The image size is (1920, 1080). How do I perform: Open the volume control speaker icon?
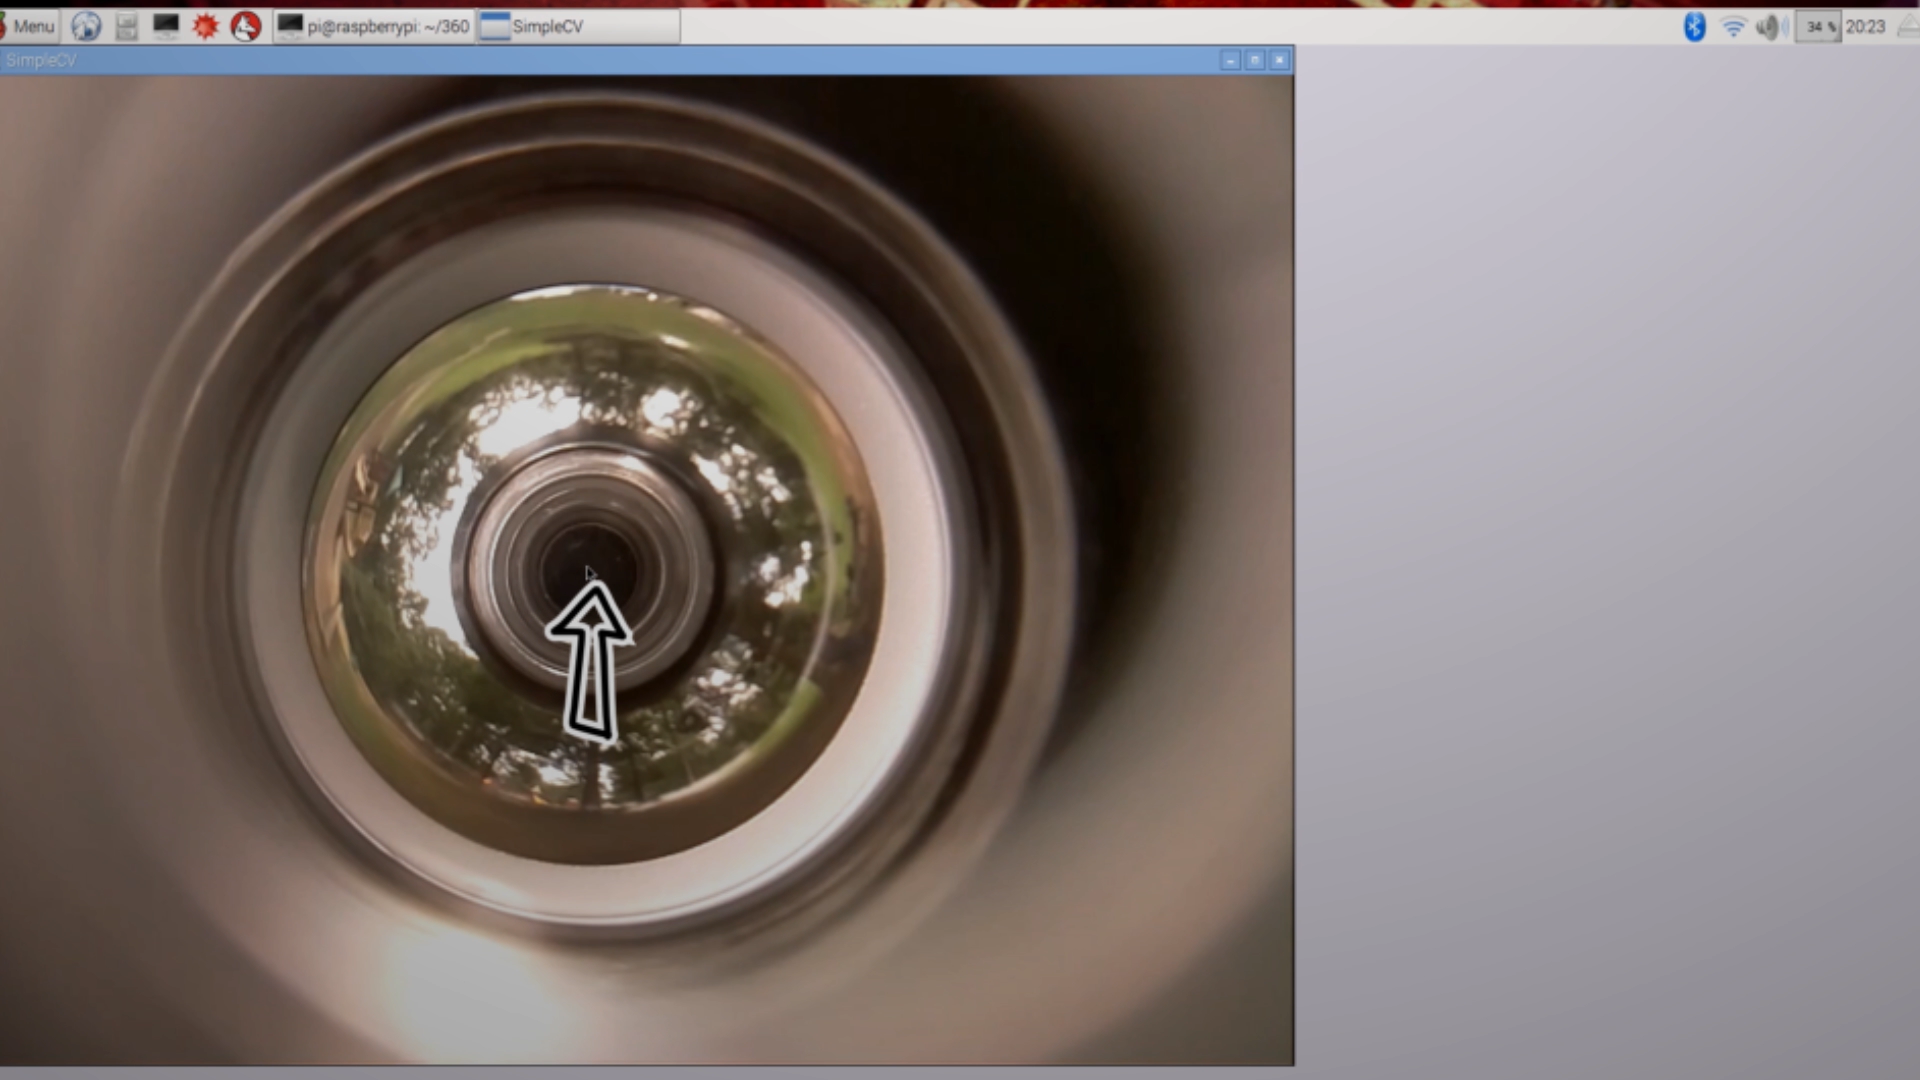coord(1771,27)
